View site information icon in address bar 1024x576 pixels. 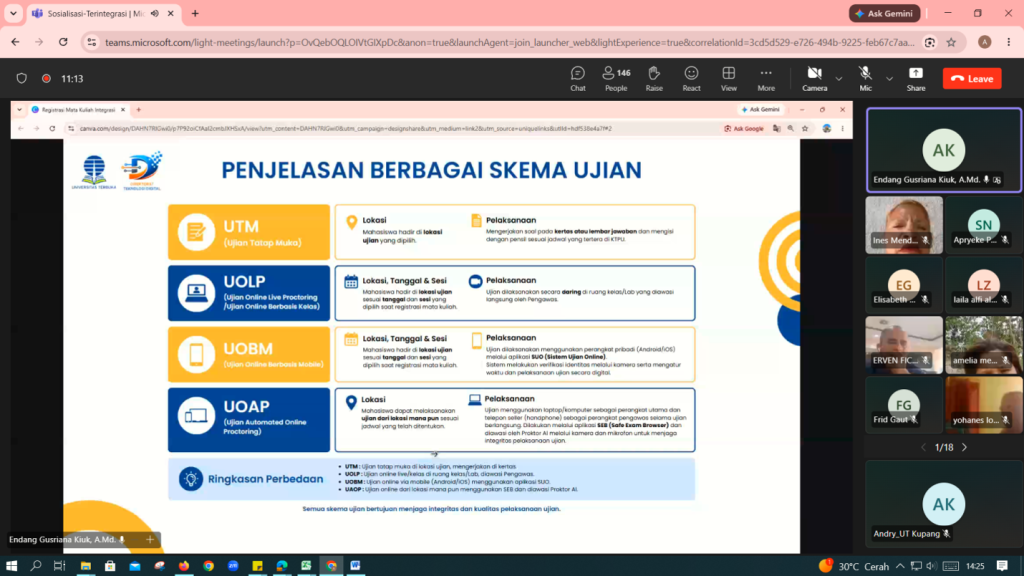91,42
